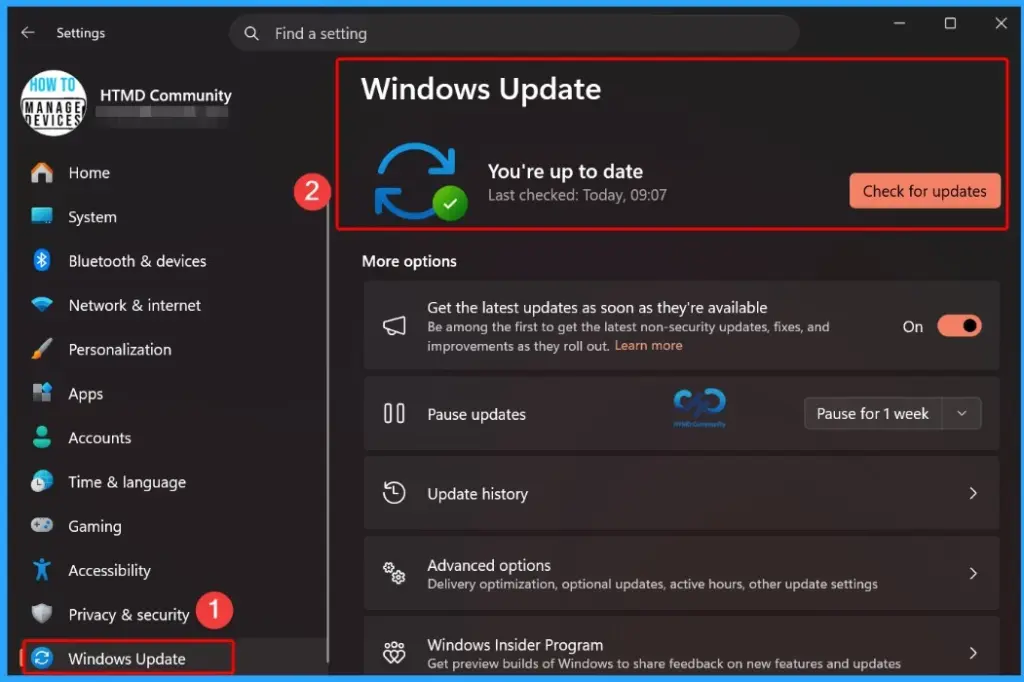Click 'Last checked: Today, 09:07' text

pos(577,195)
